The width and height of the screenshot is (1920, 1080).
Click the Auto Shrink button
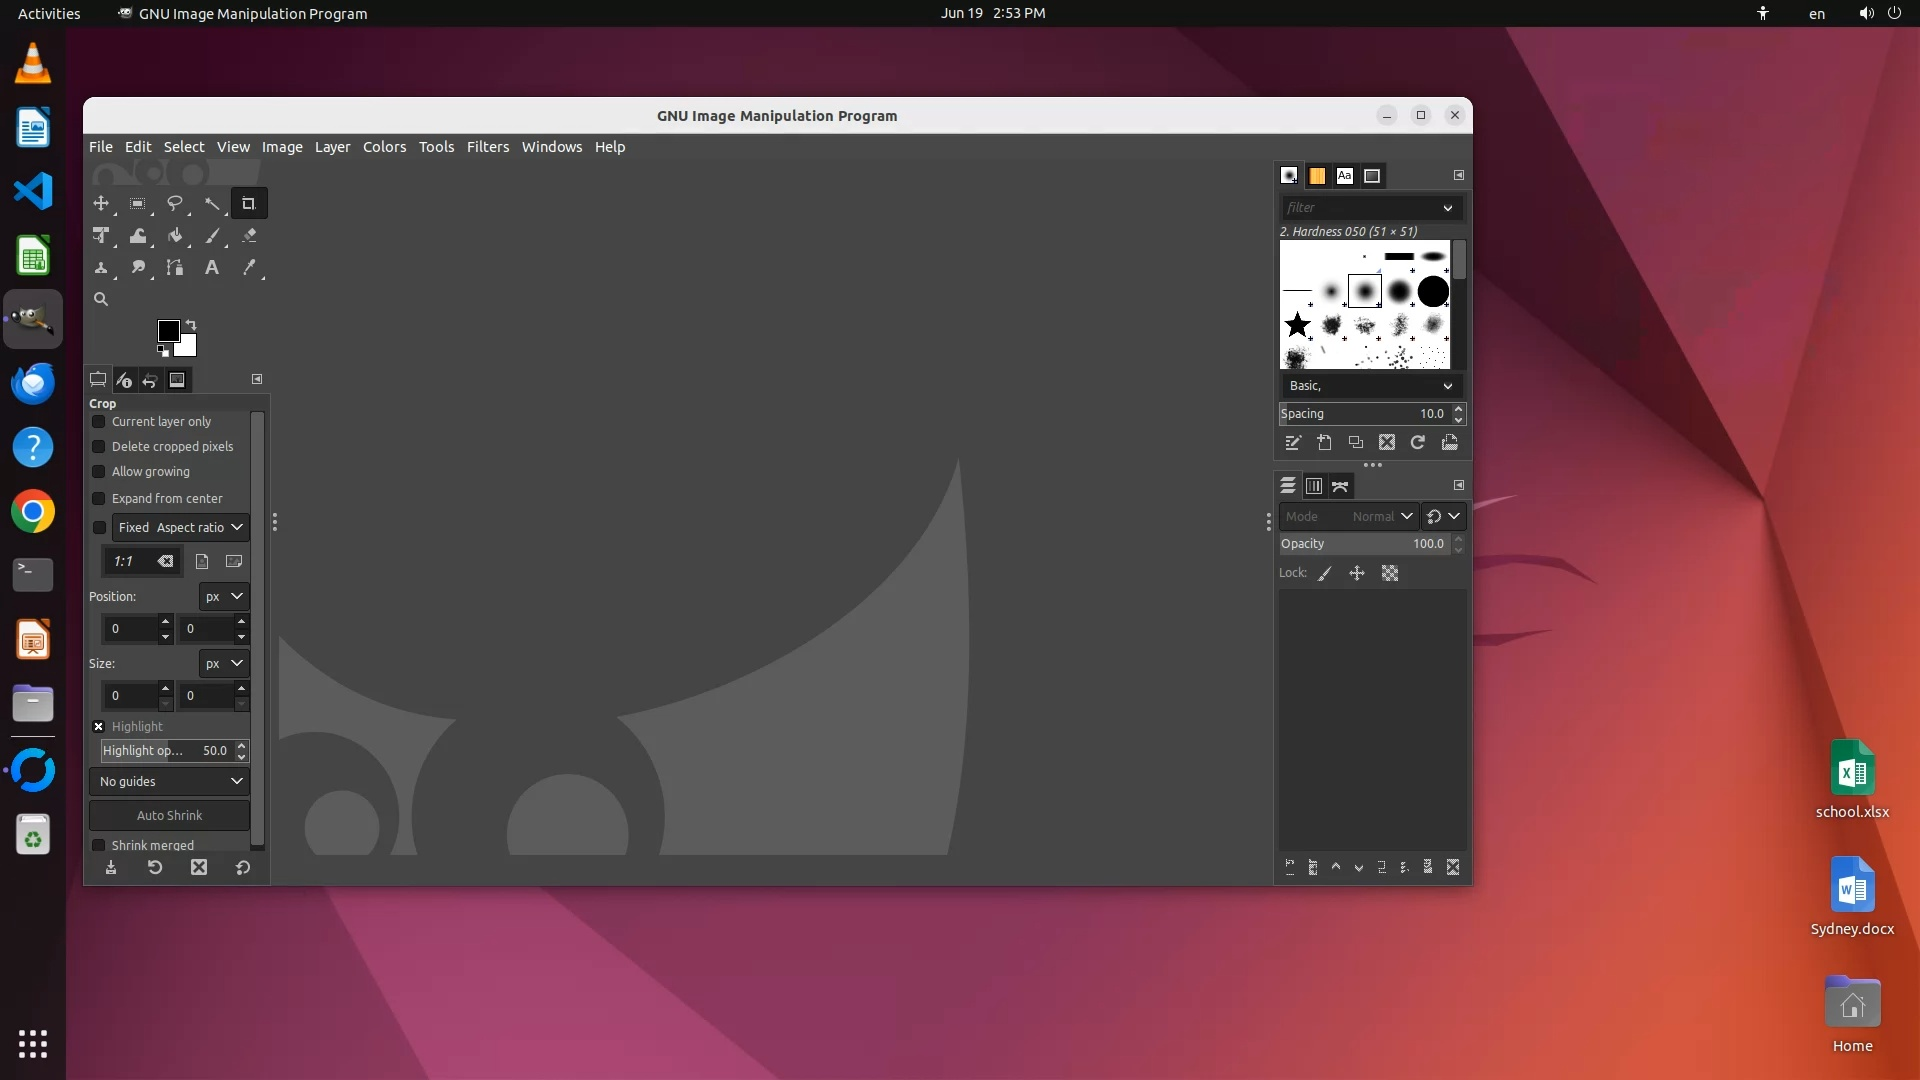click(169, 816)
